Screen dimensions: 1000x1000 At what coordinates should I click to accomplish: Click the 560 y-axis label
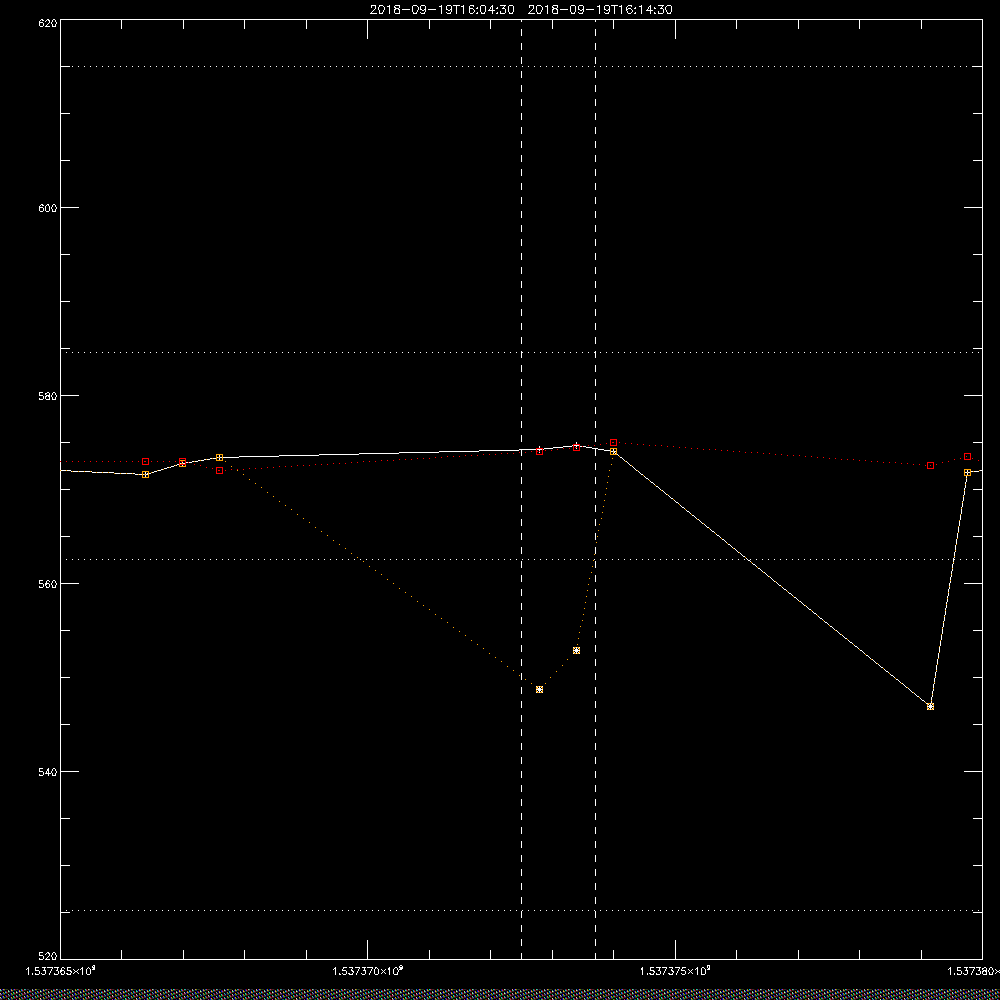point(49,584)
